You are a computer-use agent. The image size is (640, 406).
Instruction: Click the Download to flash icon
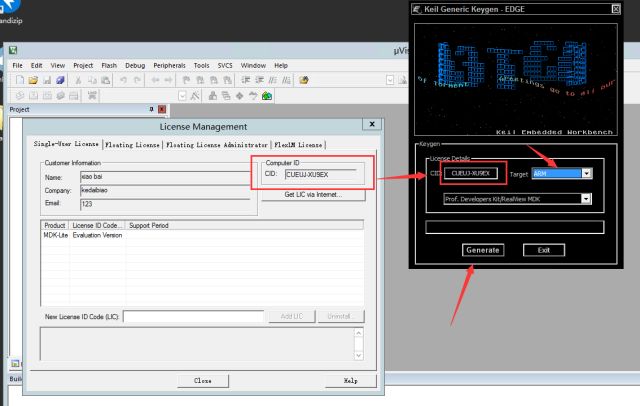(92, 96)
